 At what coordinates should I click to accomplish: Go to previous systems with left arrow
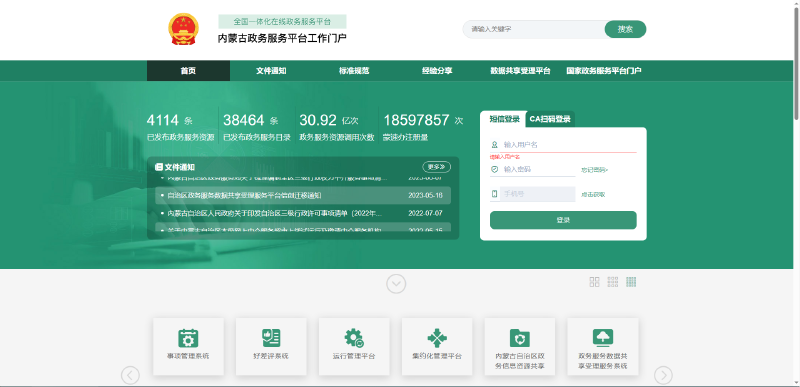point(130,376)
